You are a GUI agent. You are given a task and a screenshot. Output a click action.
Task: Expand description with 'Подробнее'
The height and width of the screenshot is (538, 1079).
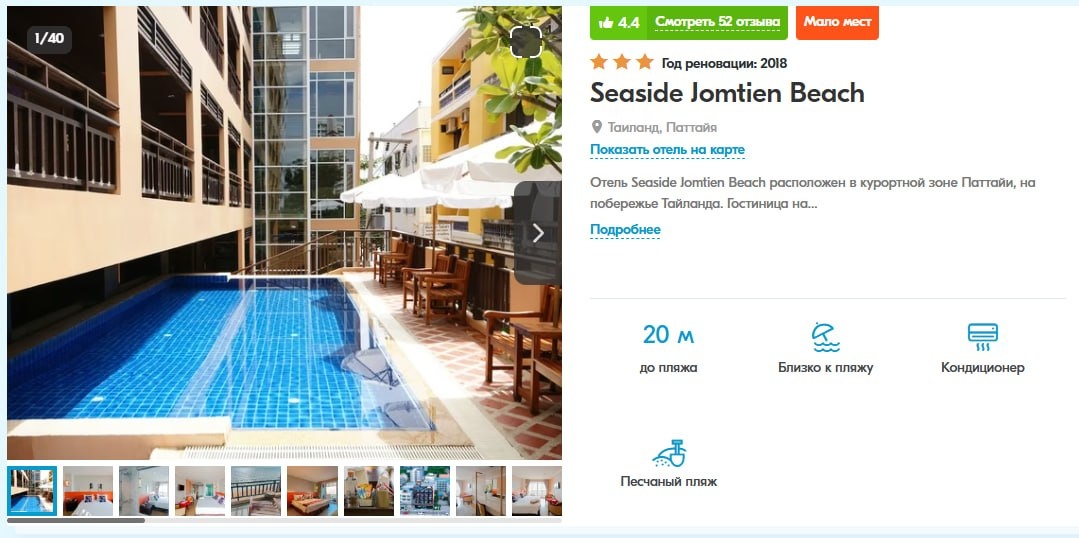pos(625,230)
